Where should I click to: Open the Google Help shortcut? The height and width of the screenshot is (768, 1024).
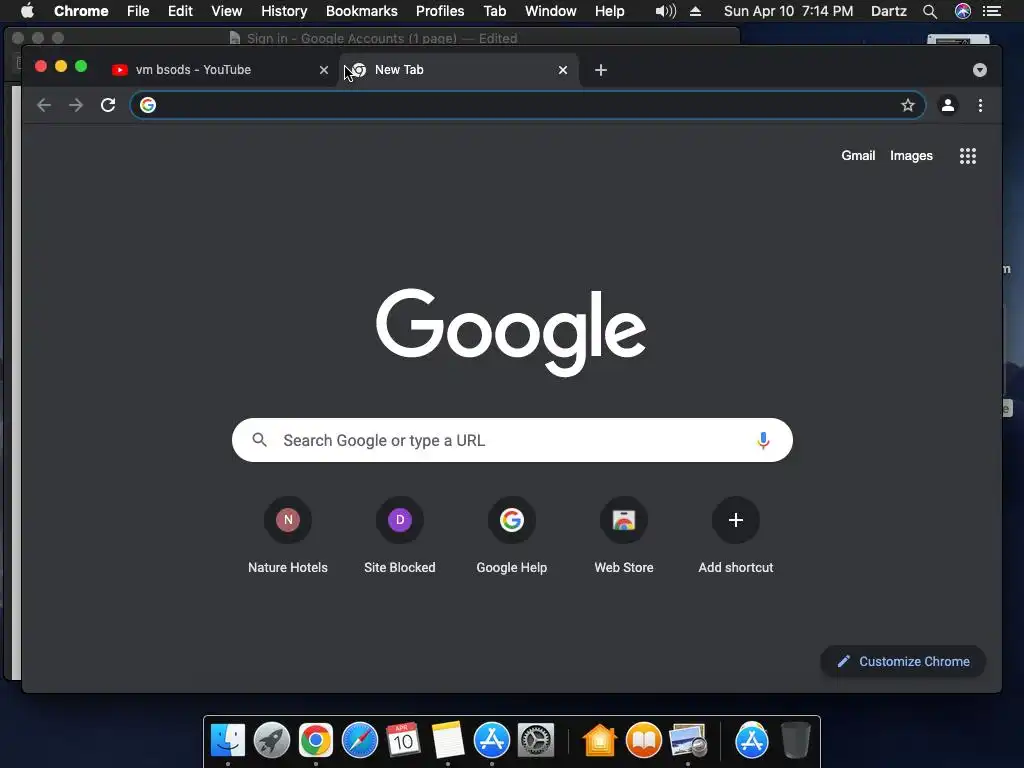pos(512,536)
